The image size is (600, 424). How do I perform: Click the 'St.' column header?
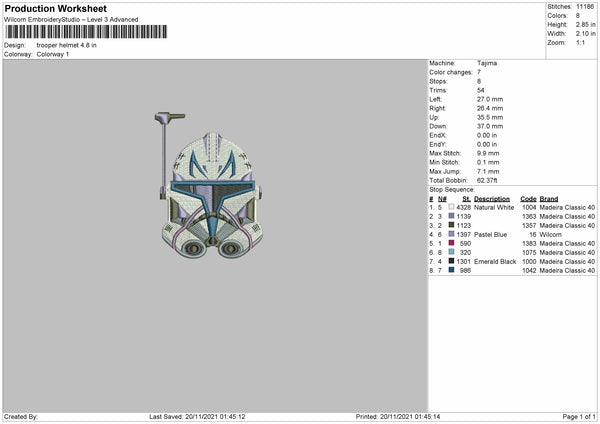[x=466, y=199]
